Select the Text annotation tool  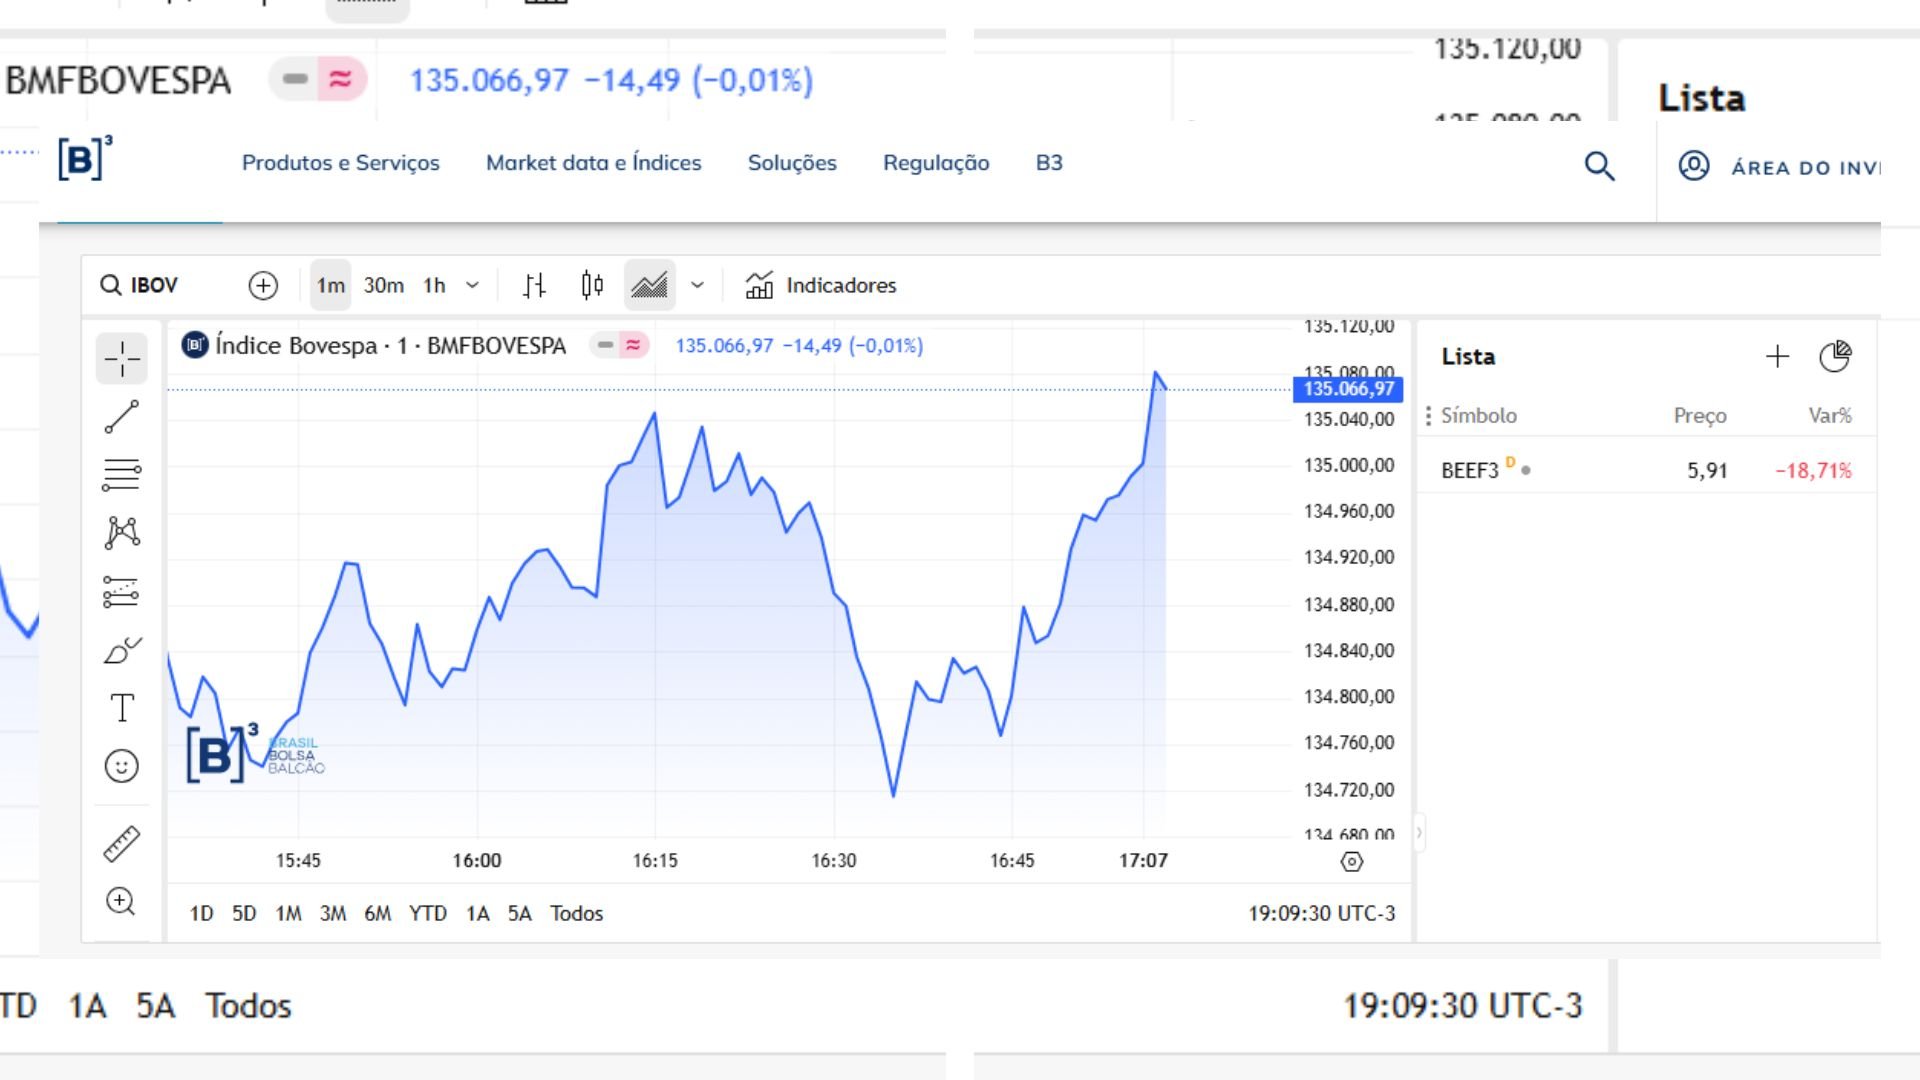click(x=122, y=708)
